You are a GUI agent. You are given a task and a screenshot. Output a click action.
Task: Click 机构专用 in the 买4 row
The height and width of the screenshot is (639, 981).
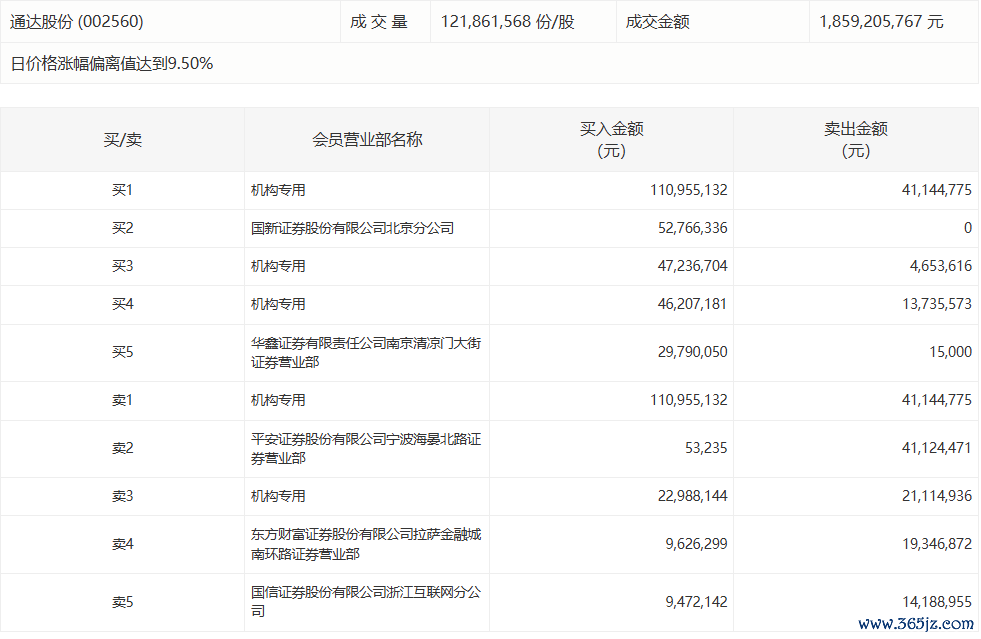pos(278,304)
